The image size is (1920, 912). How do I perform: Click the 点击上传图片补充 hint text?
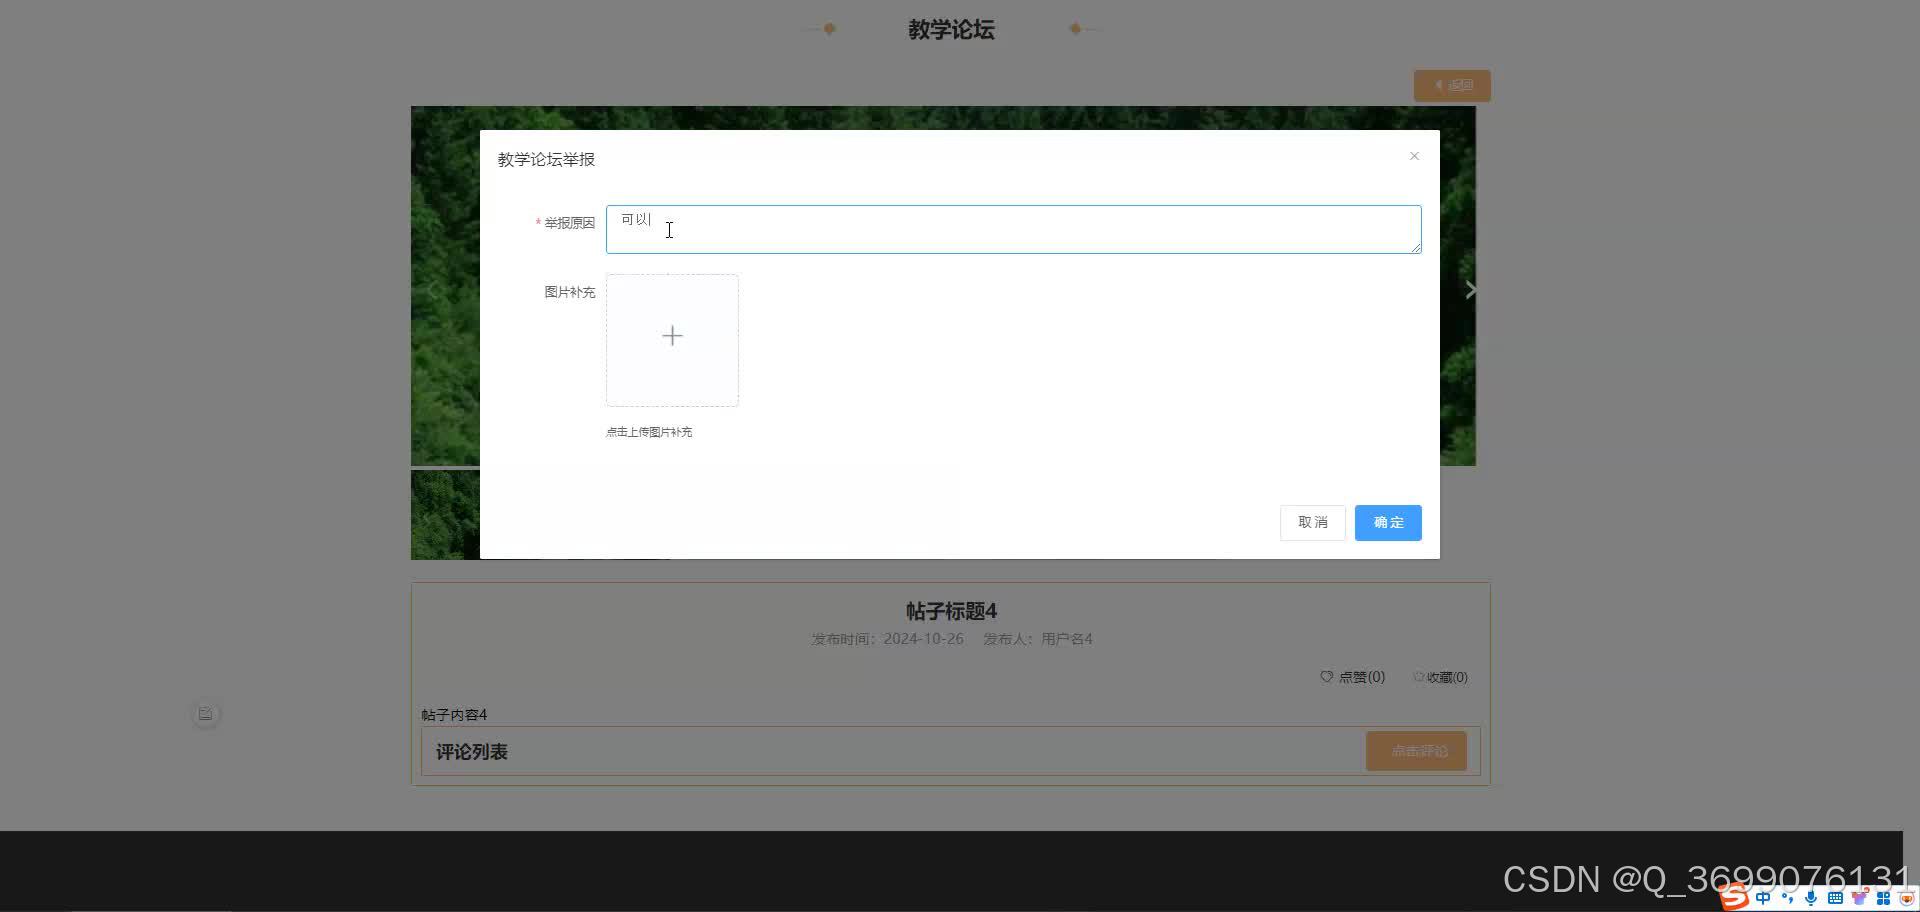pyautogui.click(x=649, y=432)
